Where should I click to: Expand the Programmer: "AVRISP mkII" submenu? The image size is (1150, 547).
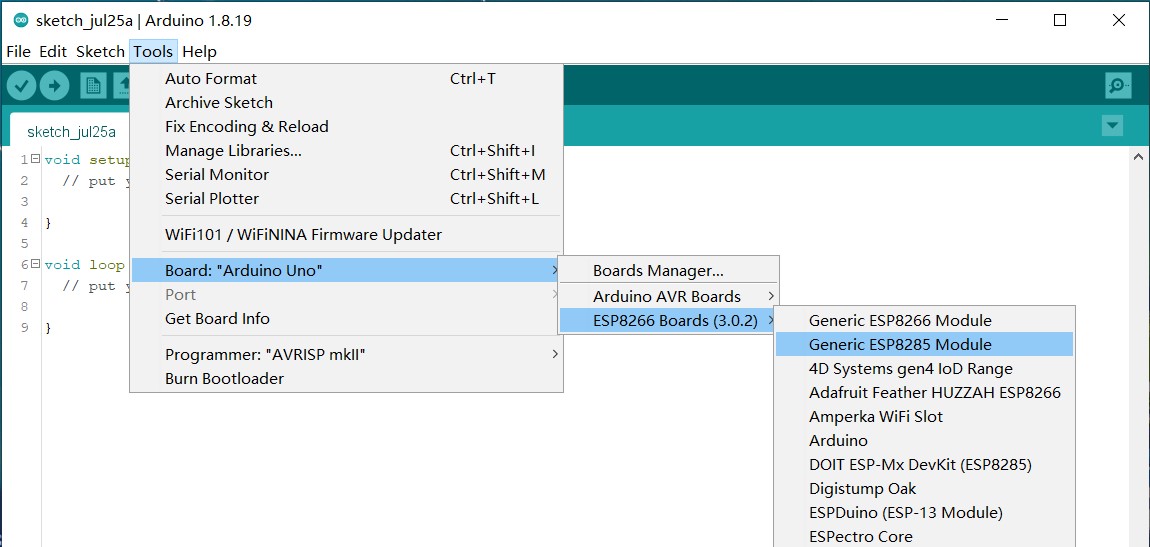pos(346,355)
